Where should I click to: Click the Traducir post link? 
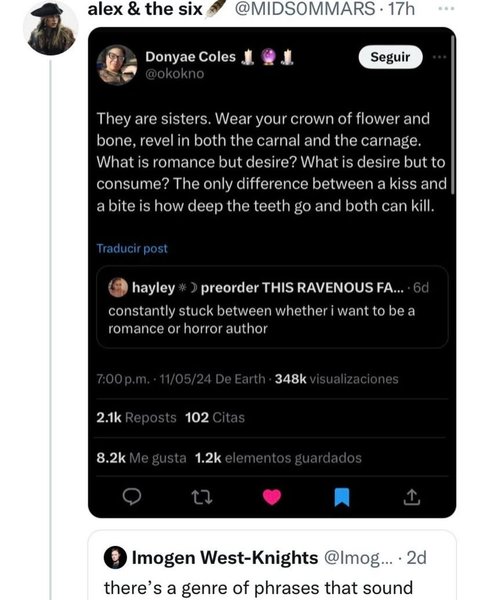[x=132, y=248]
